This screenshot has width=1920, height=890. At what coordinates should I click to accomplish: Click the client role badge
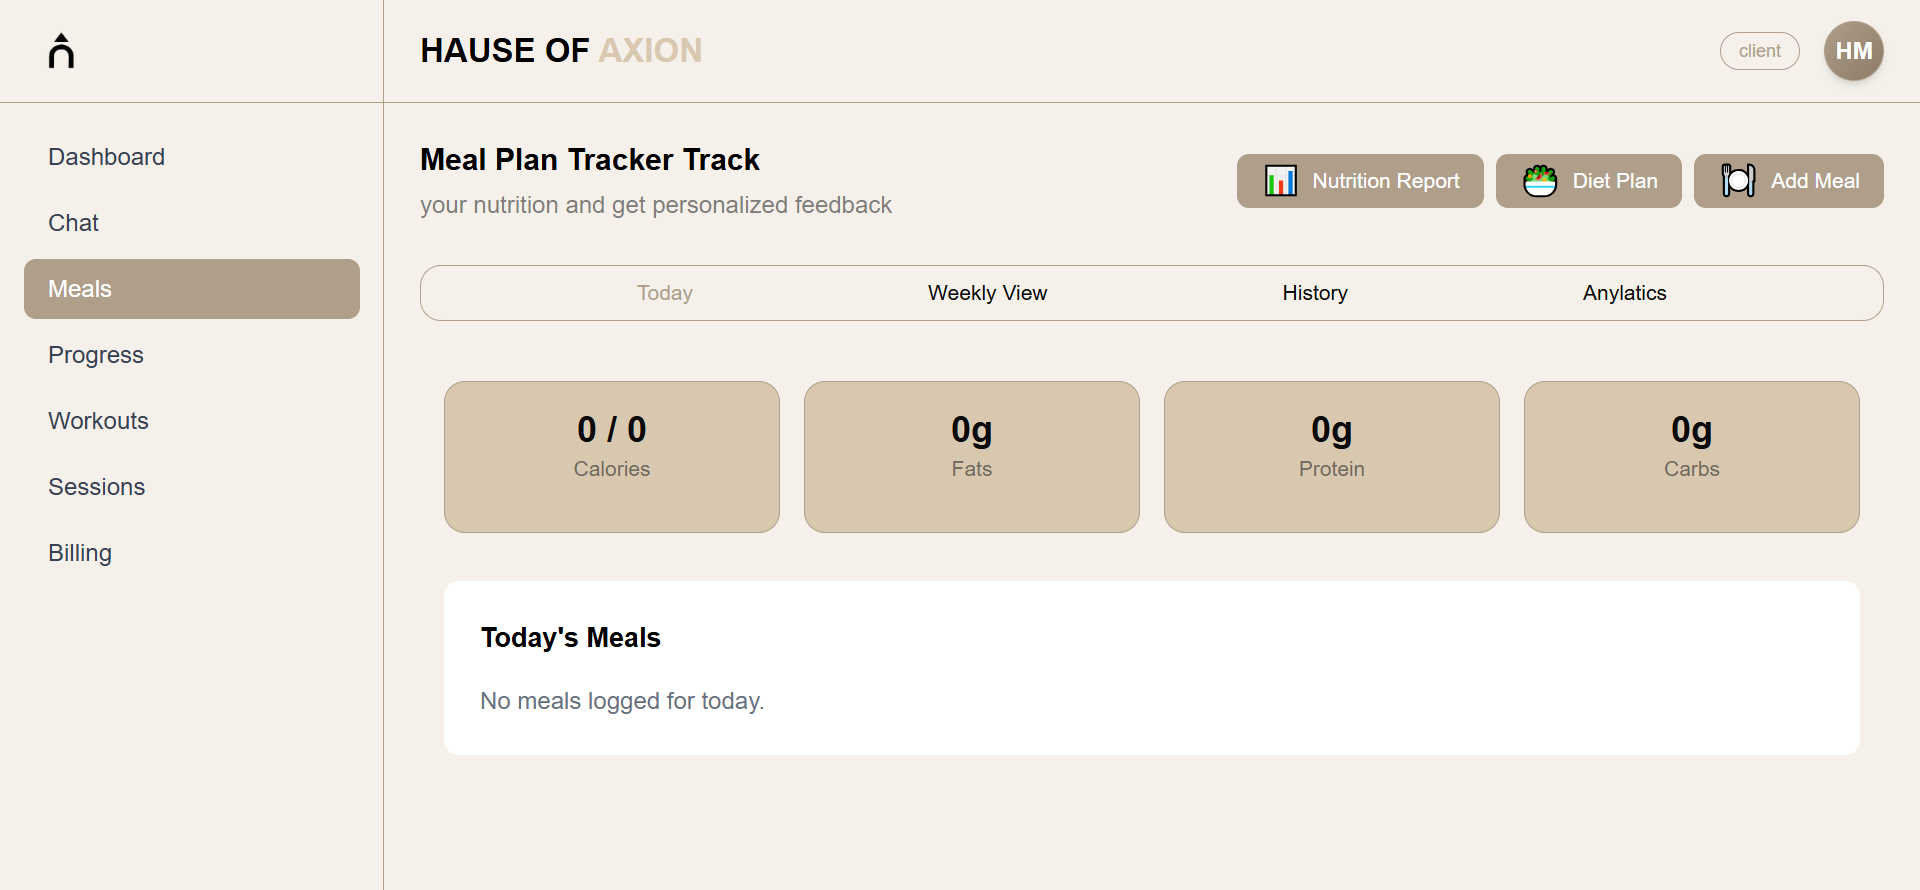[x=1759, y=51]
